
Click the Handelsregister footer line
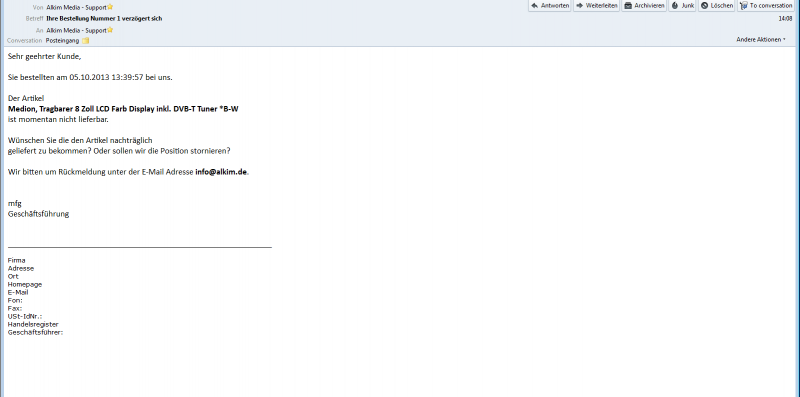[33, 324]
